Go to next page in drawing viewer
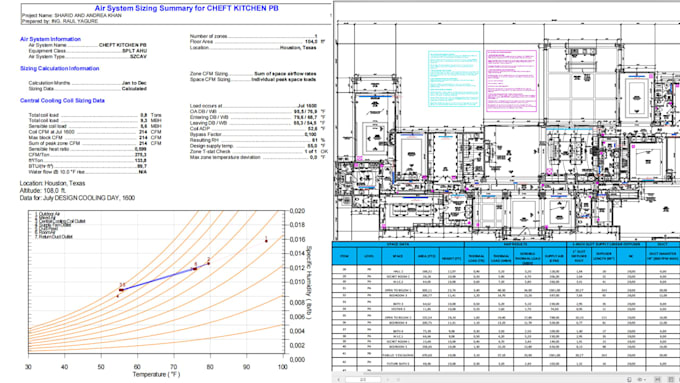The height and width of the screenshot is (383, 680). [x=388, y=380]
